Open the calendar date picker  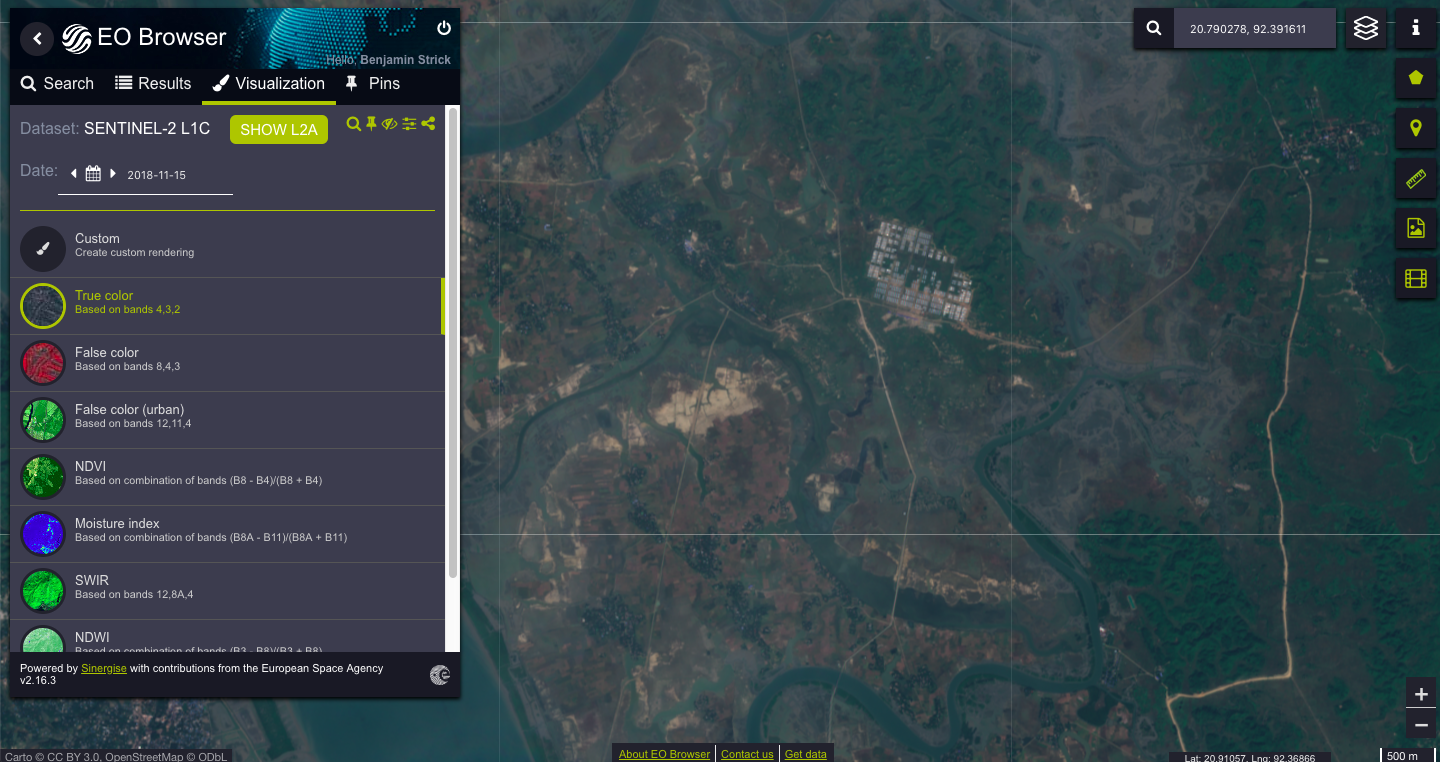click(x=93, y=174)
